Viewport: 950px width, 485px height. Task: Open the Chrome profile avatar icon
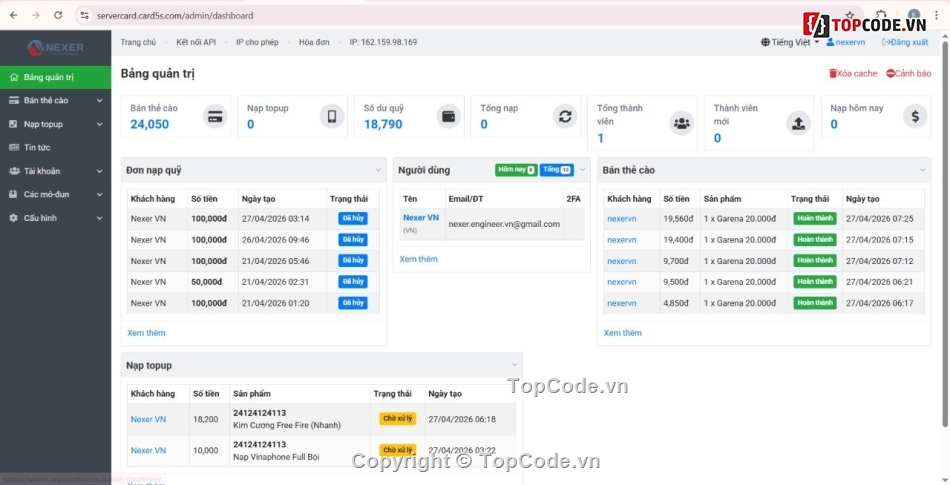914,16
